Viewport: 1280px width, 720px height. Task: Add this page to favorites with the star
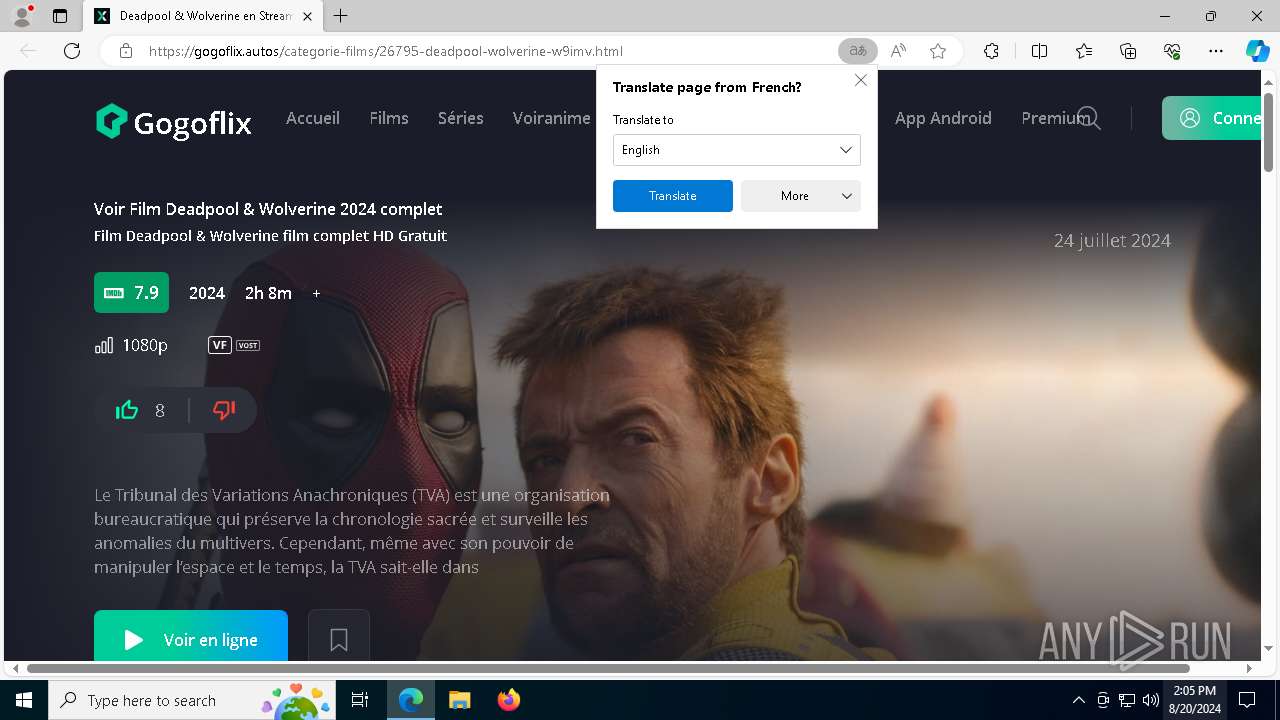938,51
